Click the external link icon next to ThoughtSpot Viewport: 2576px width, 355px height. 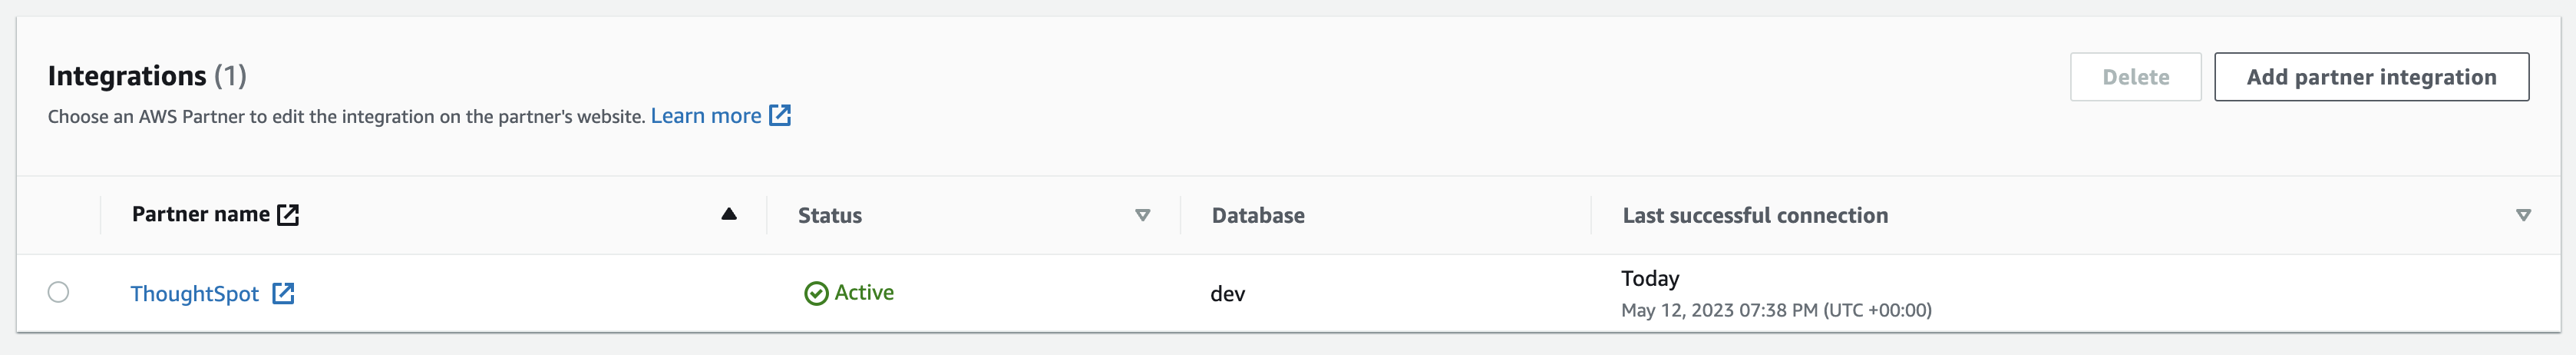[283, 293]
